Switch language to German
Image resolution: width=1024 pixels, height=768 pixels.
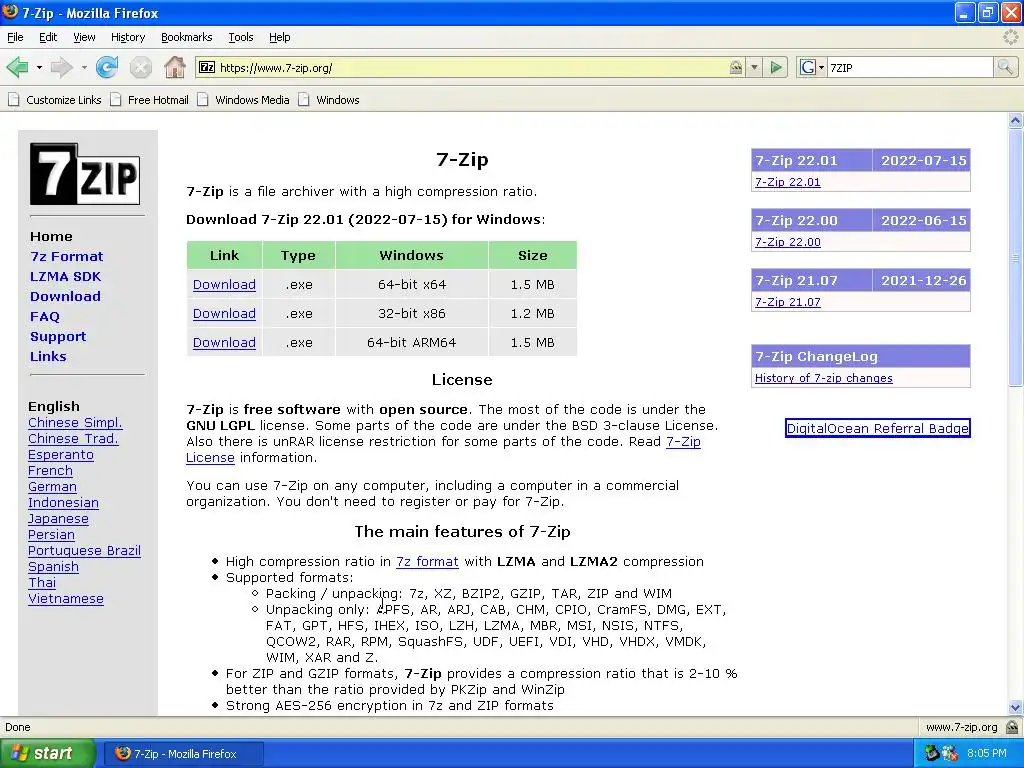click(x=52, y=487)
